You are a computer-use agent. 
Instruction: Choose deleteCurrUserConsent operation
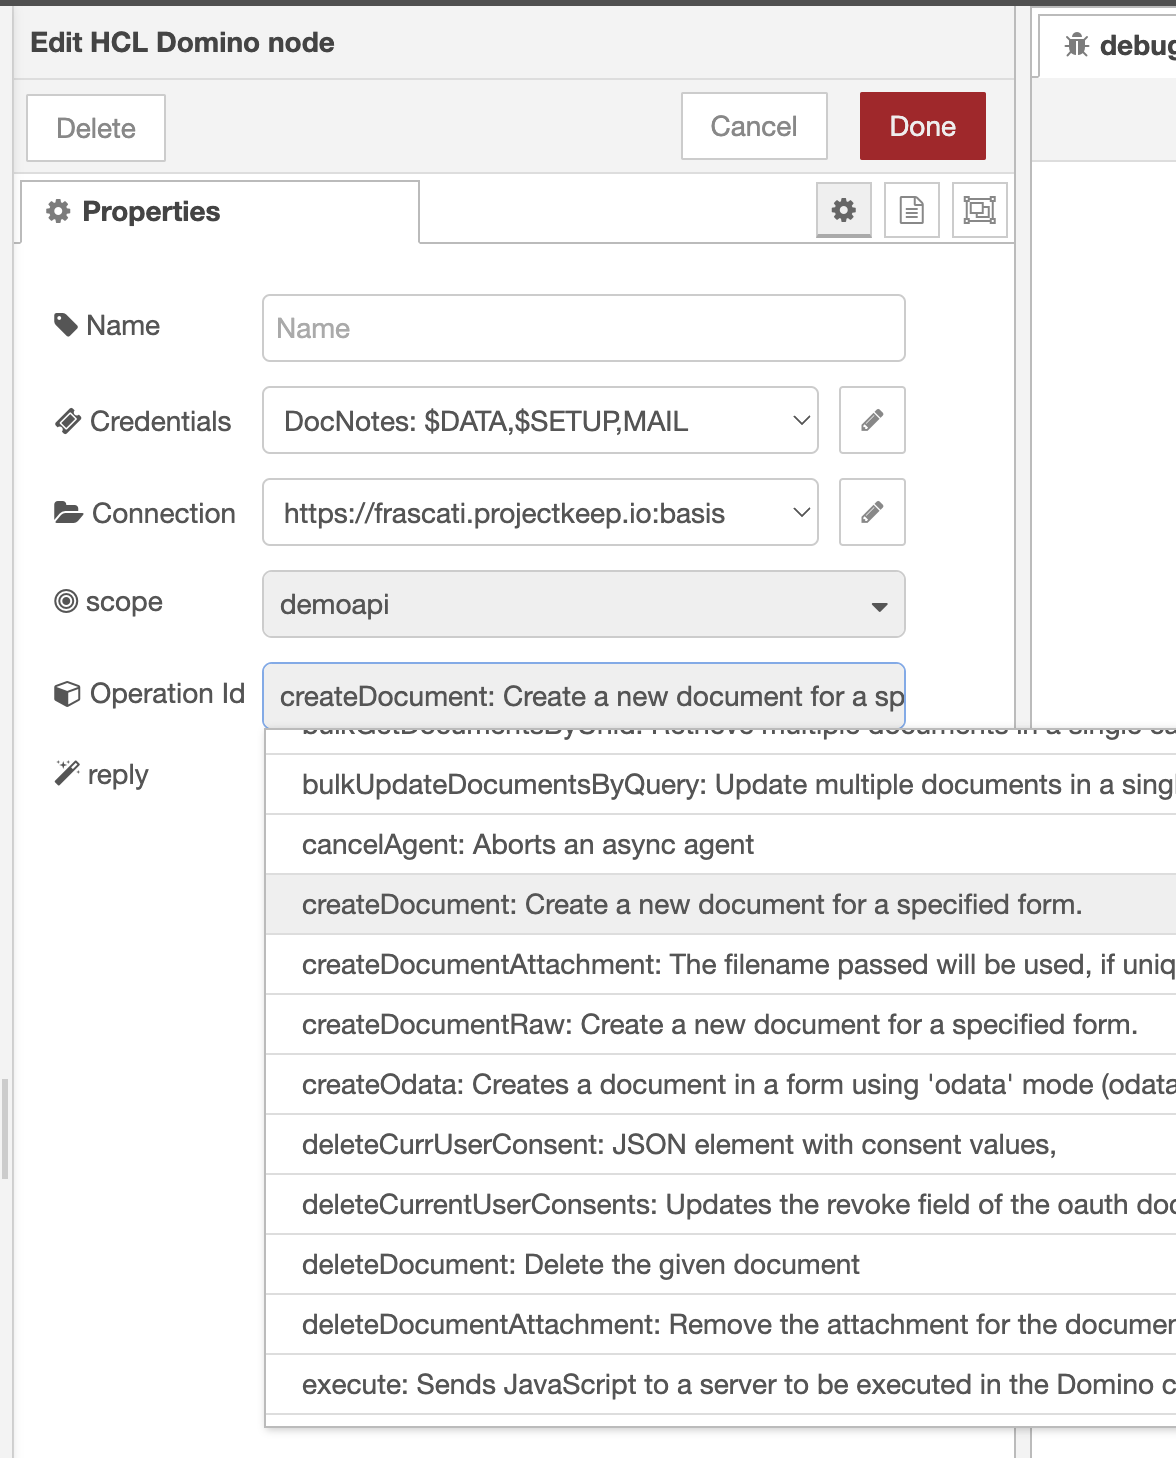pos(721,1145)
